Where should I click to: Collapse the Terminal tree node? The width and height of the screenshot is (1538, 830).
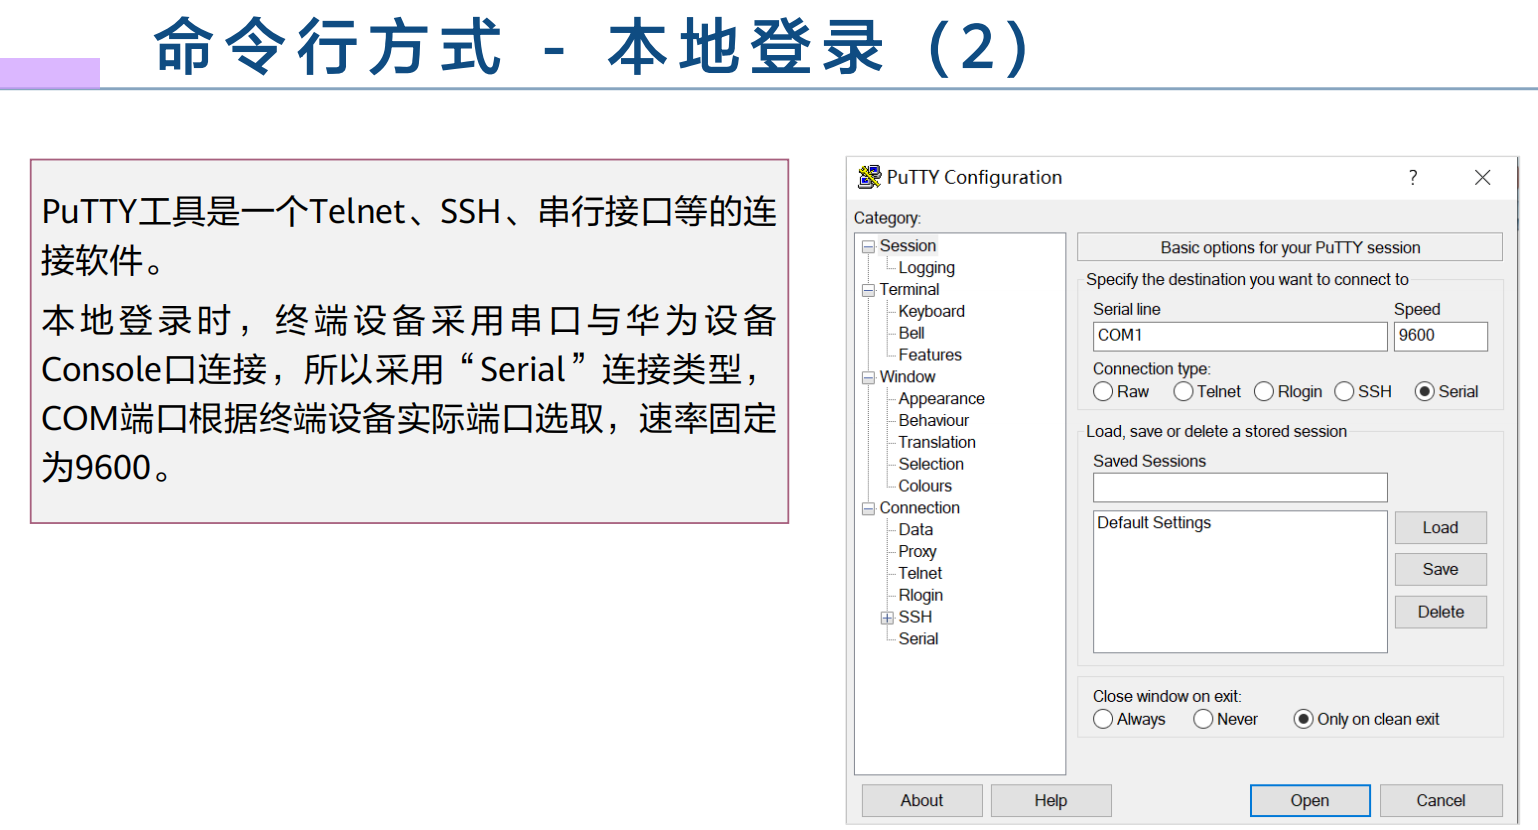pos(868,290)
